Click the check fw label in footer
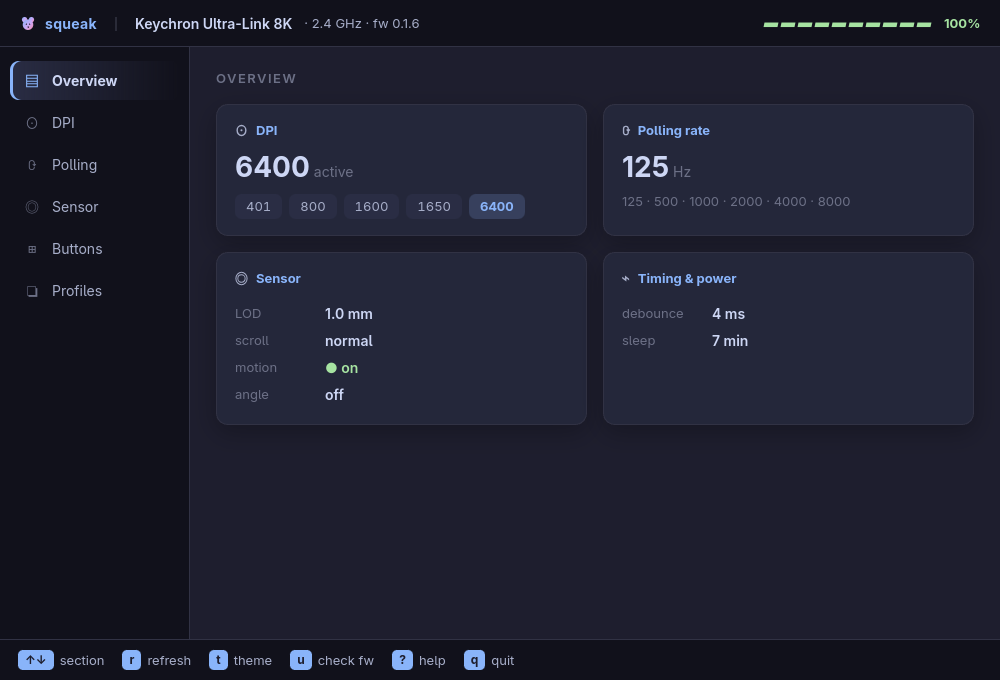The image size is (1000, 680). point(346,661)
